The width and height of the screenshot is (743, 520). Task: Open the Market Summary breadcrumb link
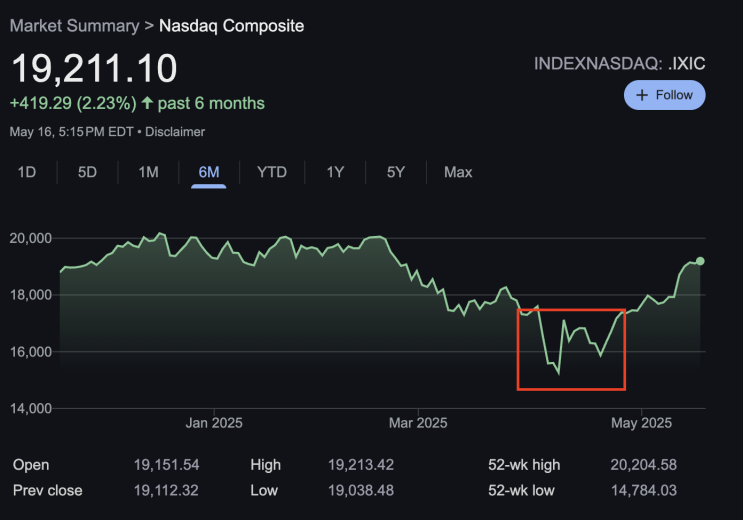[73, 24]
